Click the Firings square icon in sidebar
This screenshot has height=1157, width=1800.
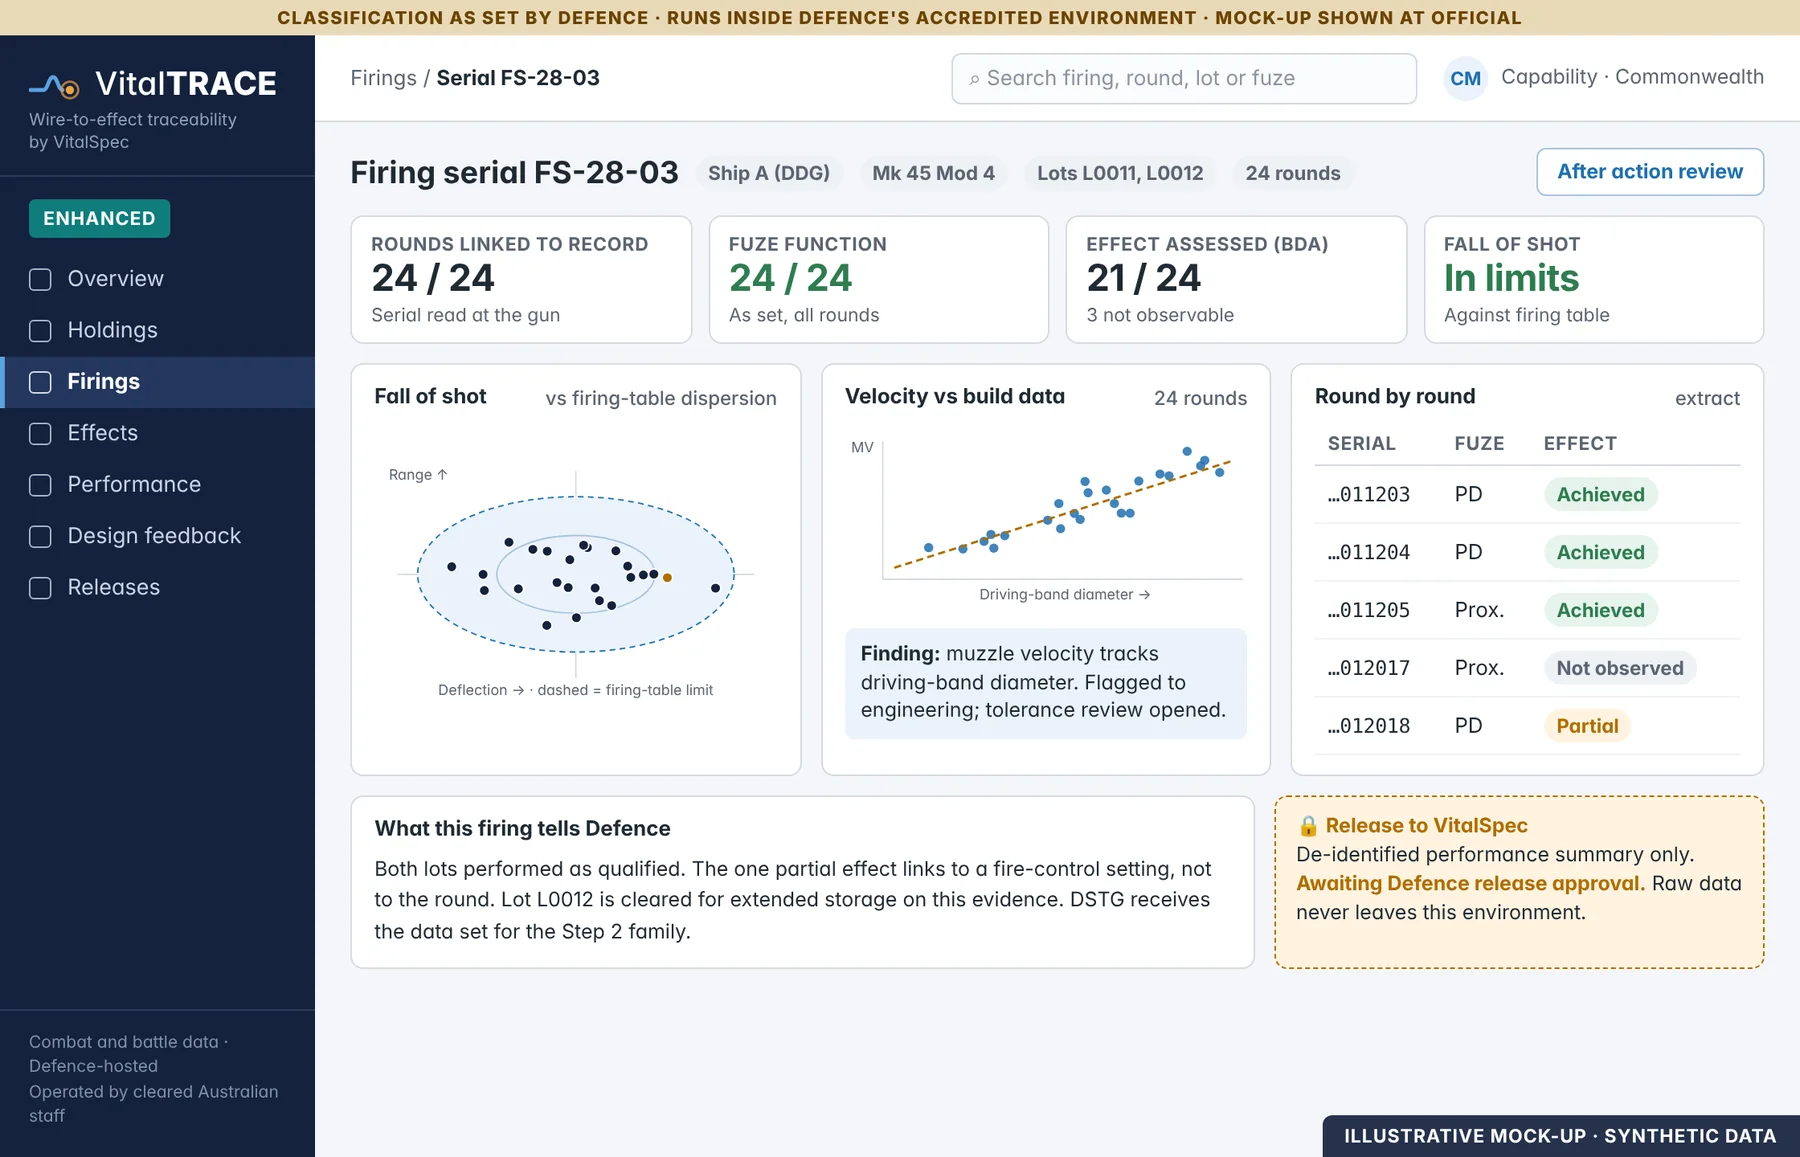[x=40, y=382]
